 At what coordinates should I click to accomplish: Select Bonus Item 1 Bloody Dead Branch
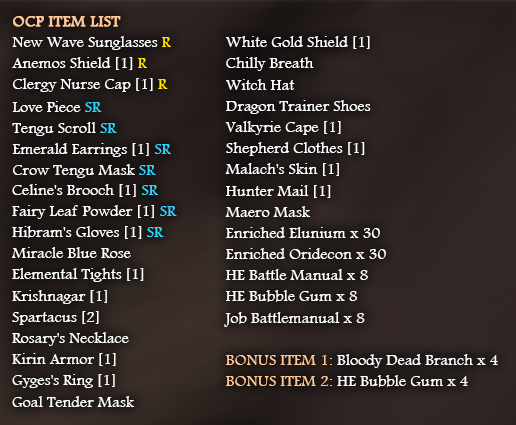tap(362, 360)
